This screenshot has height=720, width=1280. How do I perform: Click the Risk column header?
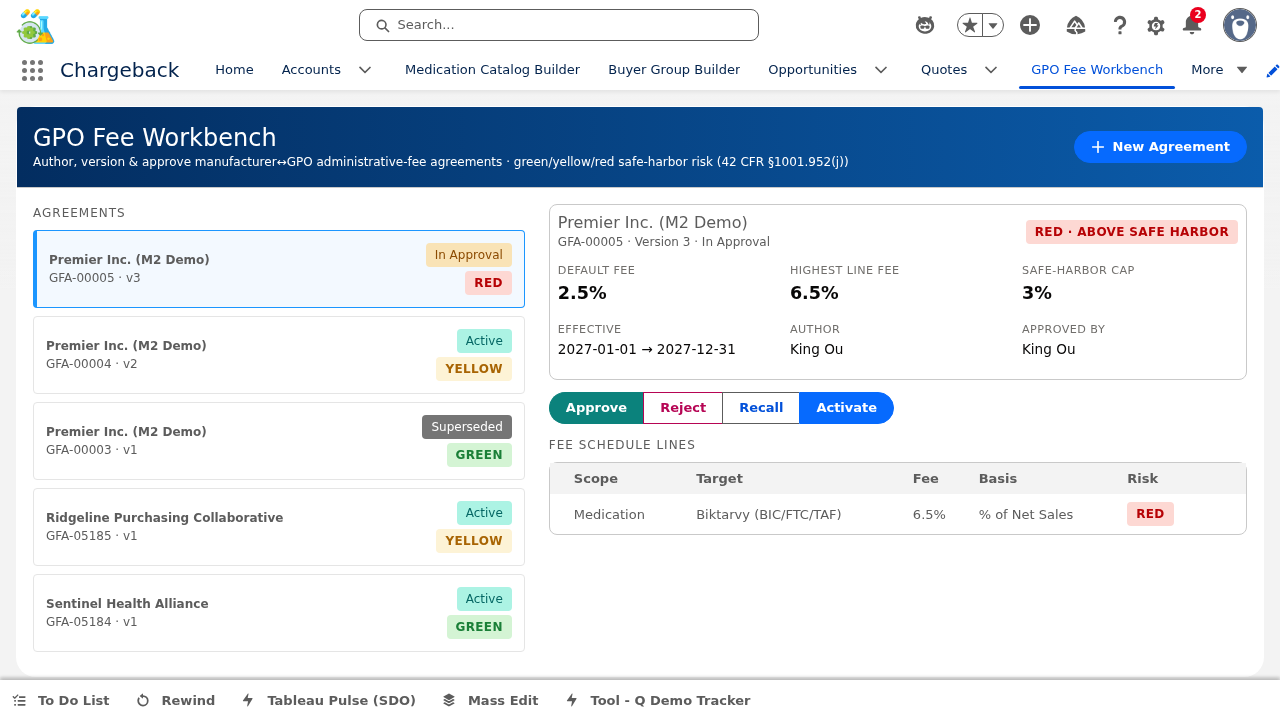[x=1142, y=478]
